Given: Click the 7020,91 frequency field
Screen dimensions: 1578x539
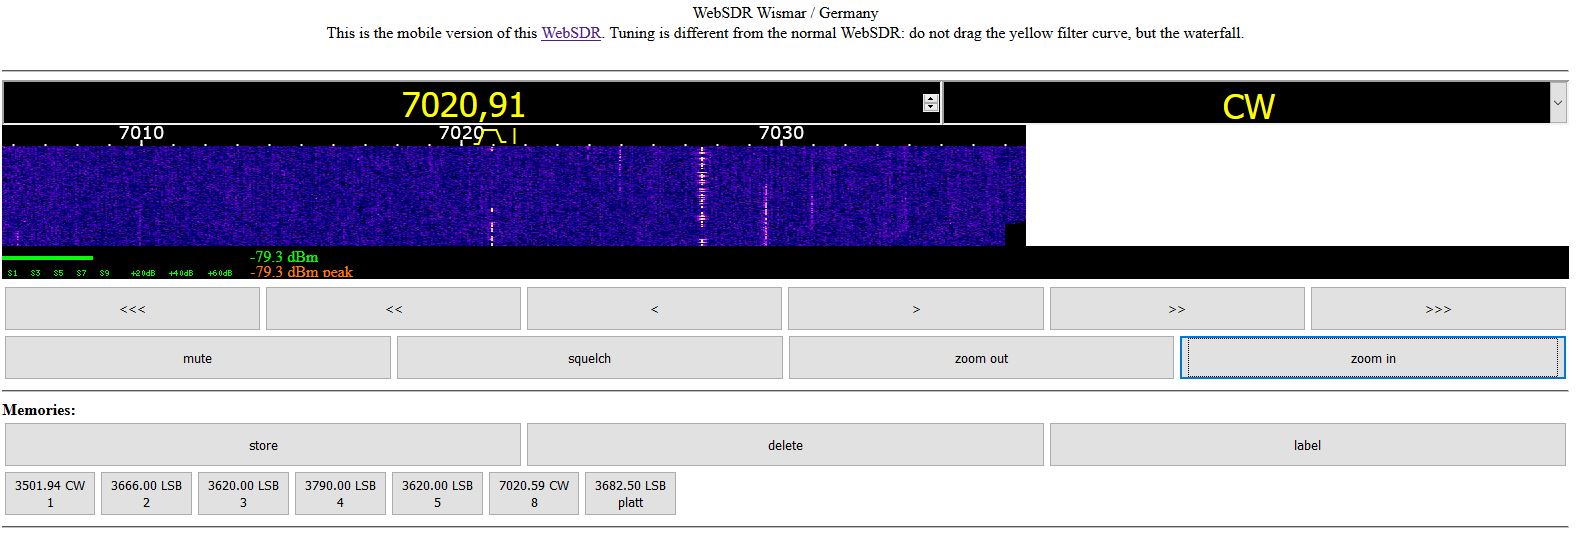Looking at the screenshot, I should coord(462,104).
